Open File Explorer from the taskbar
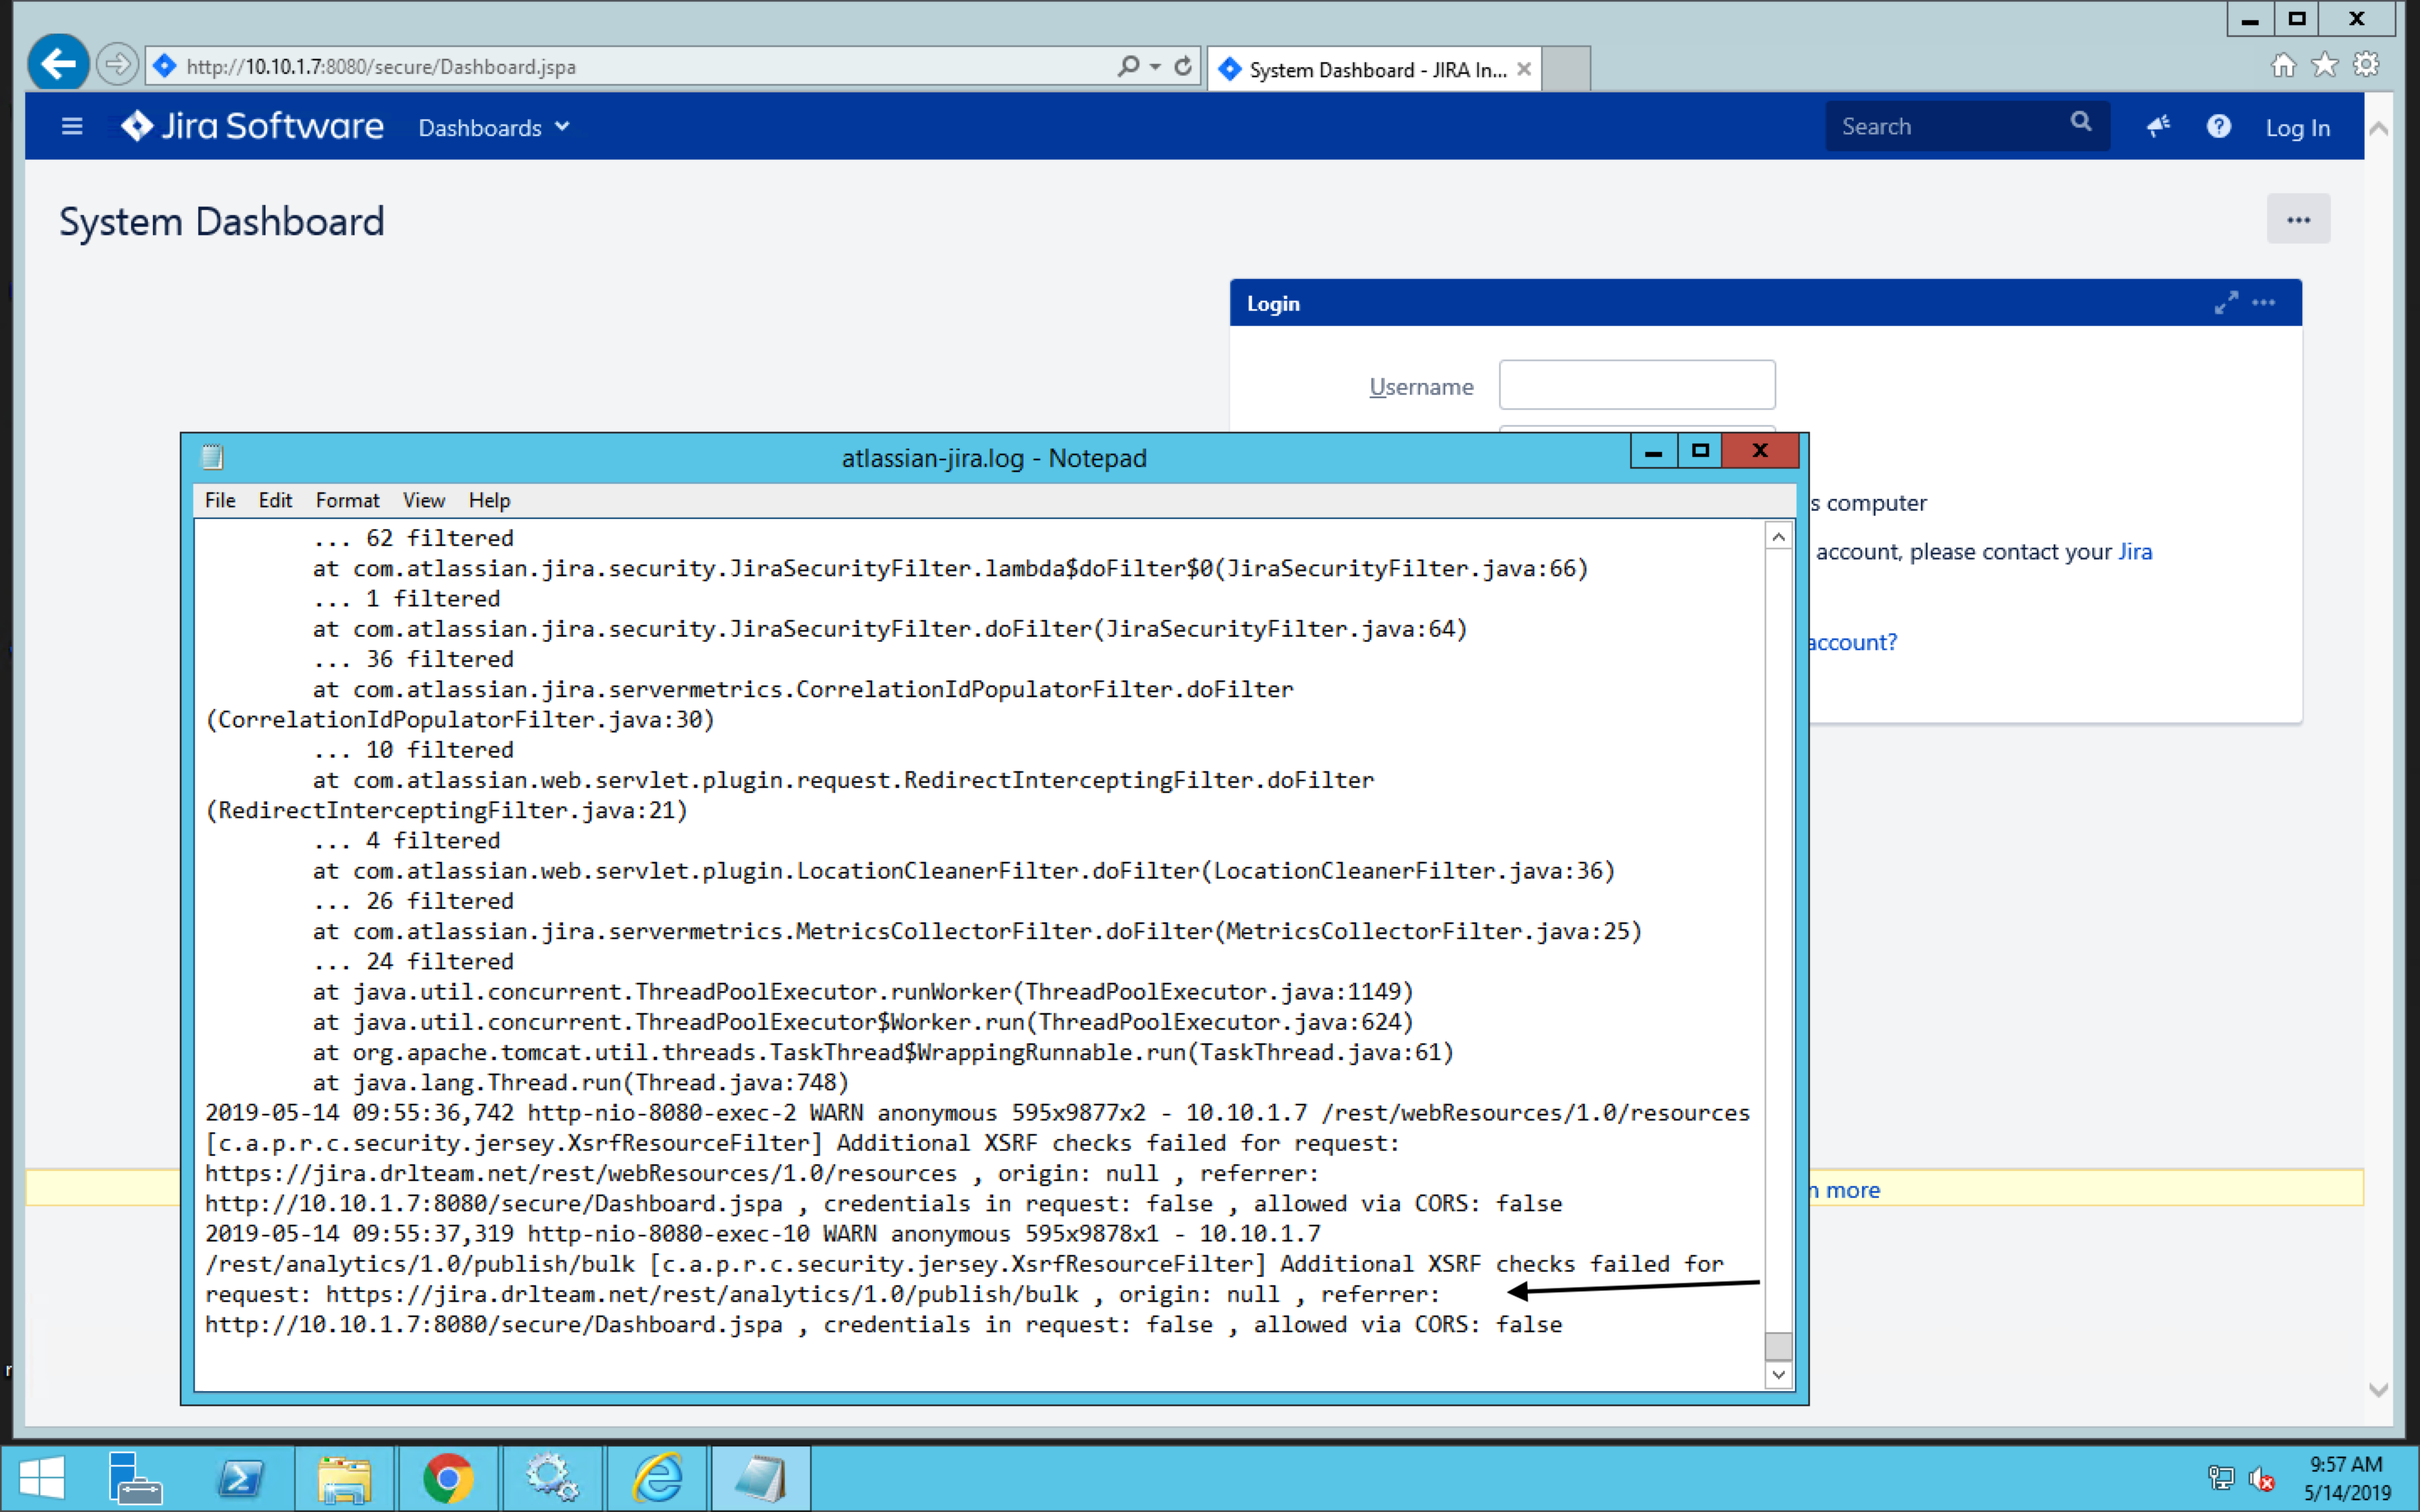 click(344, 1478)
